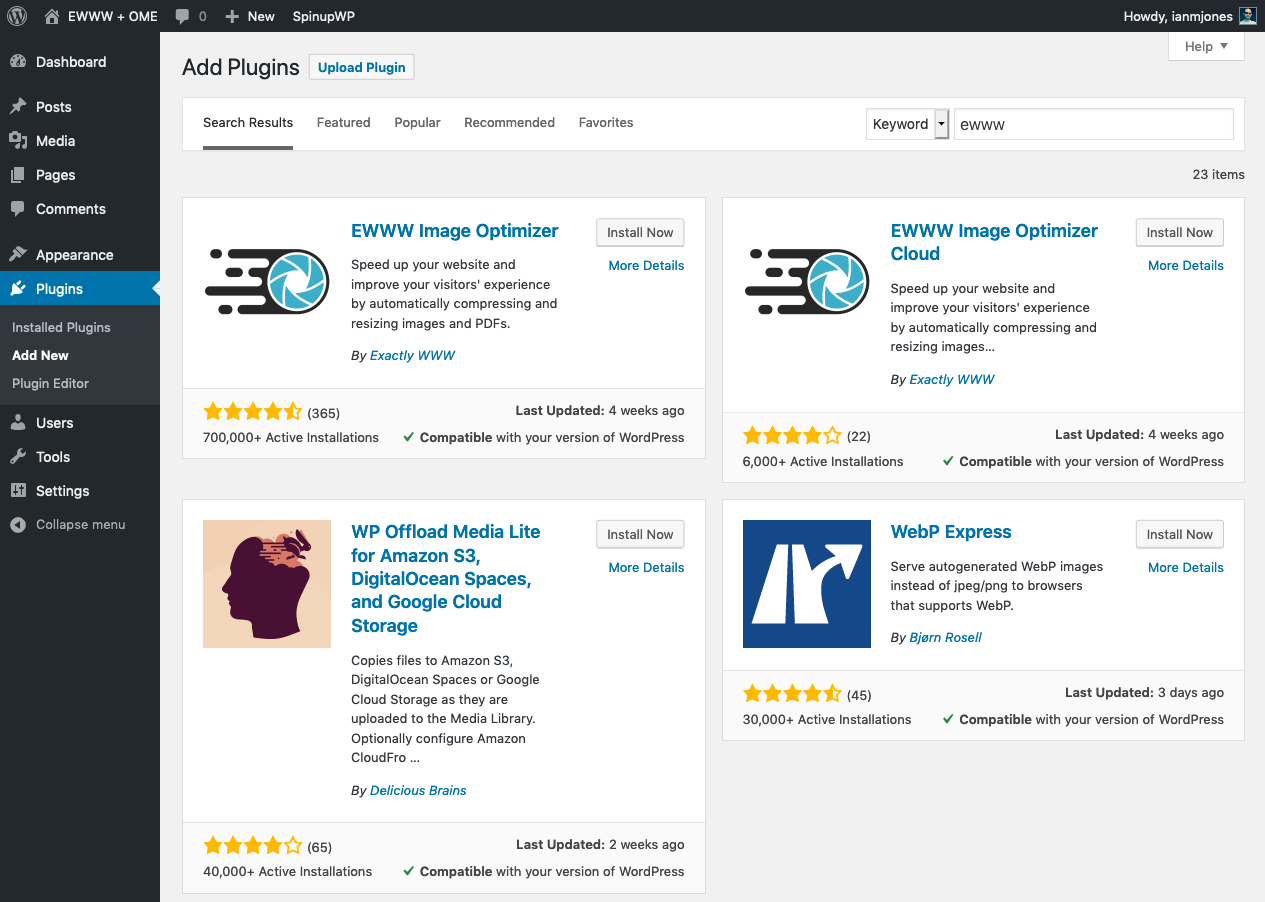The image size is (1265, 902).
Task: Click the WP Offload Media head thumbnail
Action: pyautogui.click(x=267, y=584)
